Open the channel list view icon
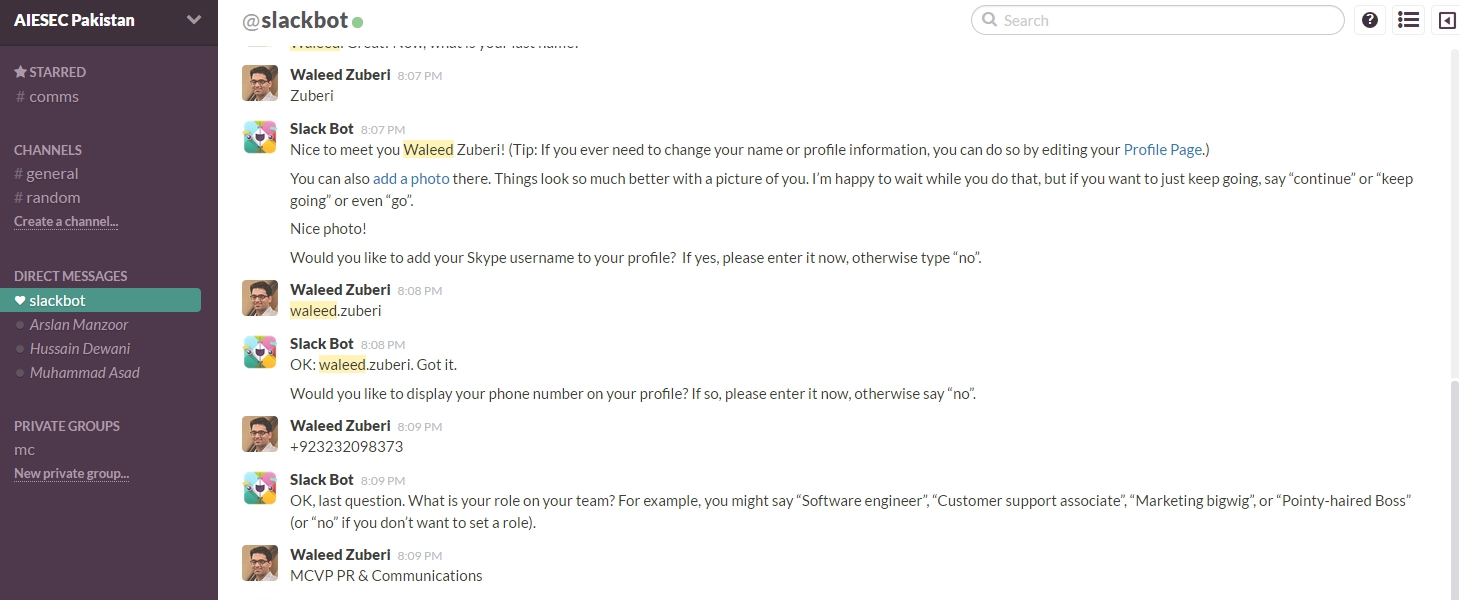The image size is (1460, 600). click(1408, 20)
